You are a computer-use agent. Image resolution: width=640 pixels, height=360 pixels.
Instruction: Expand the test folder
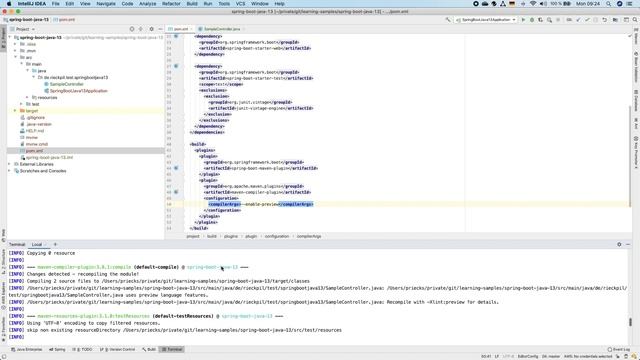[x=22, y=104]
